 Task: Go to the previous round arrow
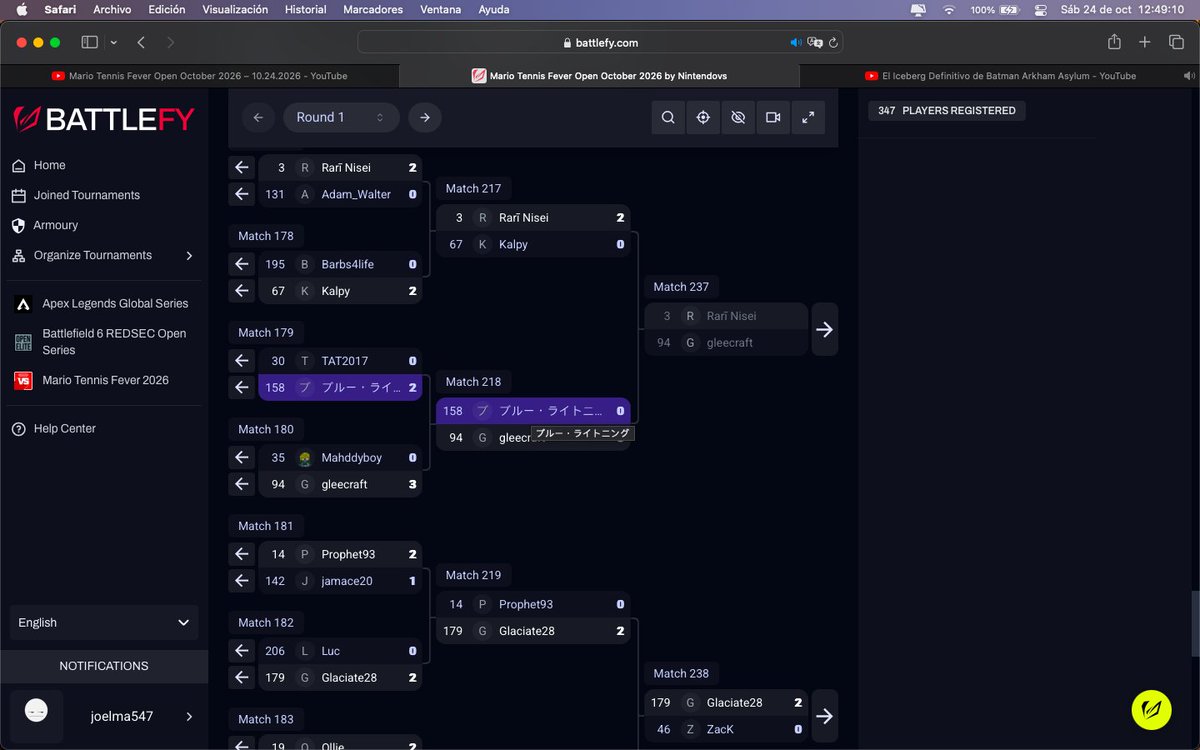click(258, 117)
